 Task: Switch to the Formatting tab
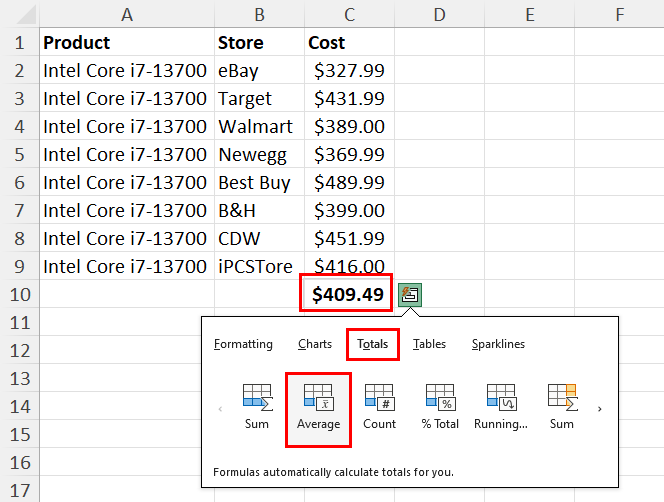tap(243, 344)
